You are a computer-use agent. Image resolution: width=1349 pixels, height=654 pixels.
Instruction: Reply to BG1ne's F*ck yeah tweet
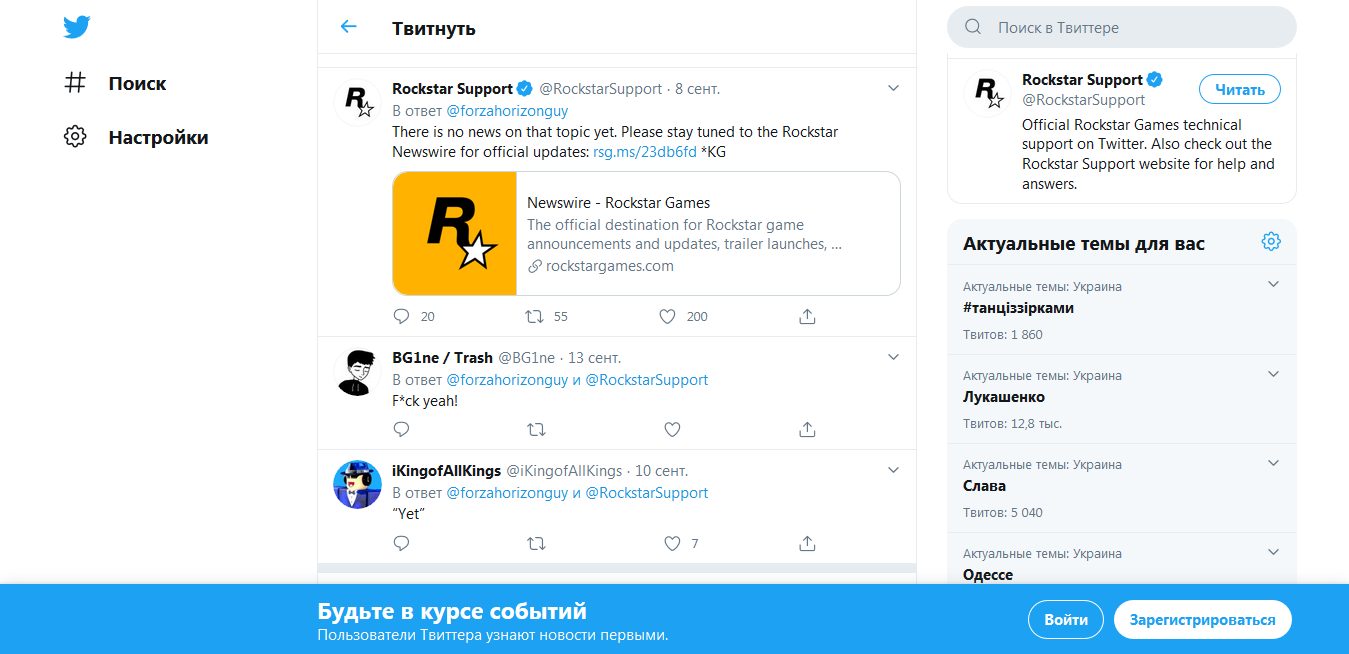[402, 429]
